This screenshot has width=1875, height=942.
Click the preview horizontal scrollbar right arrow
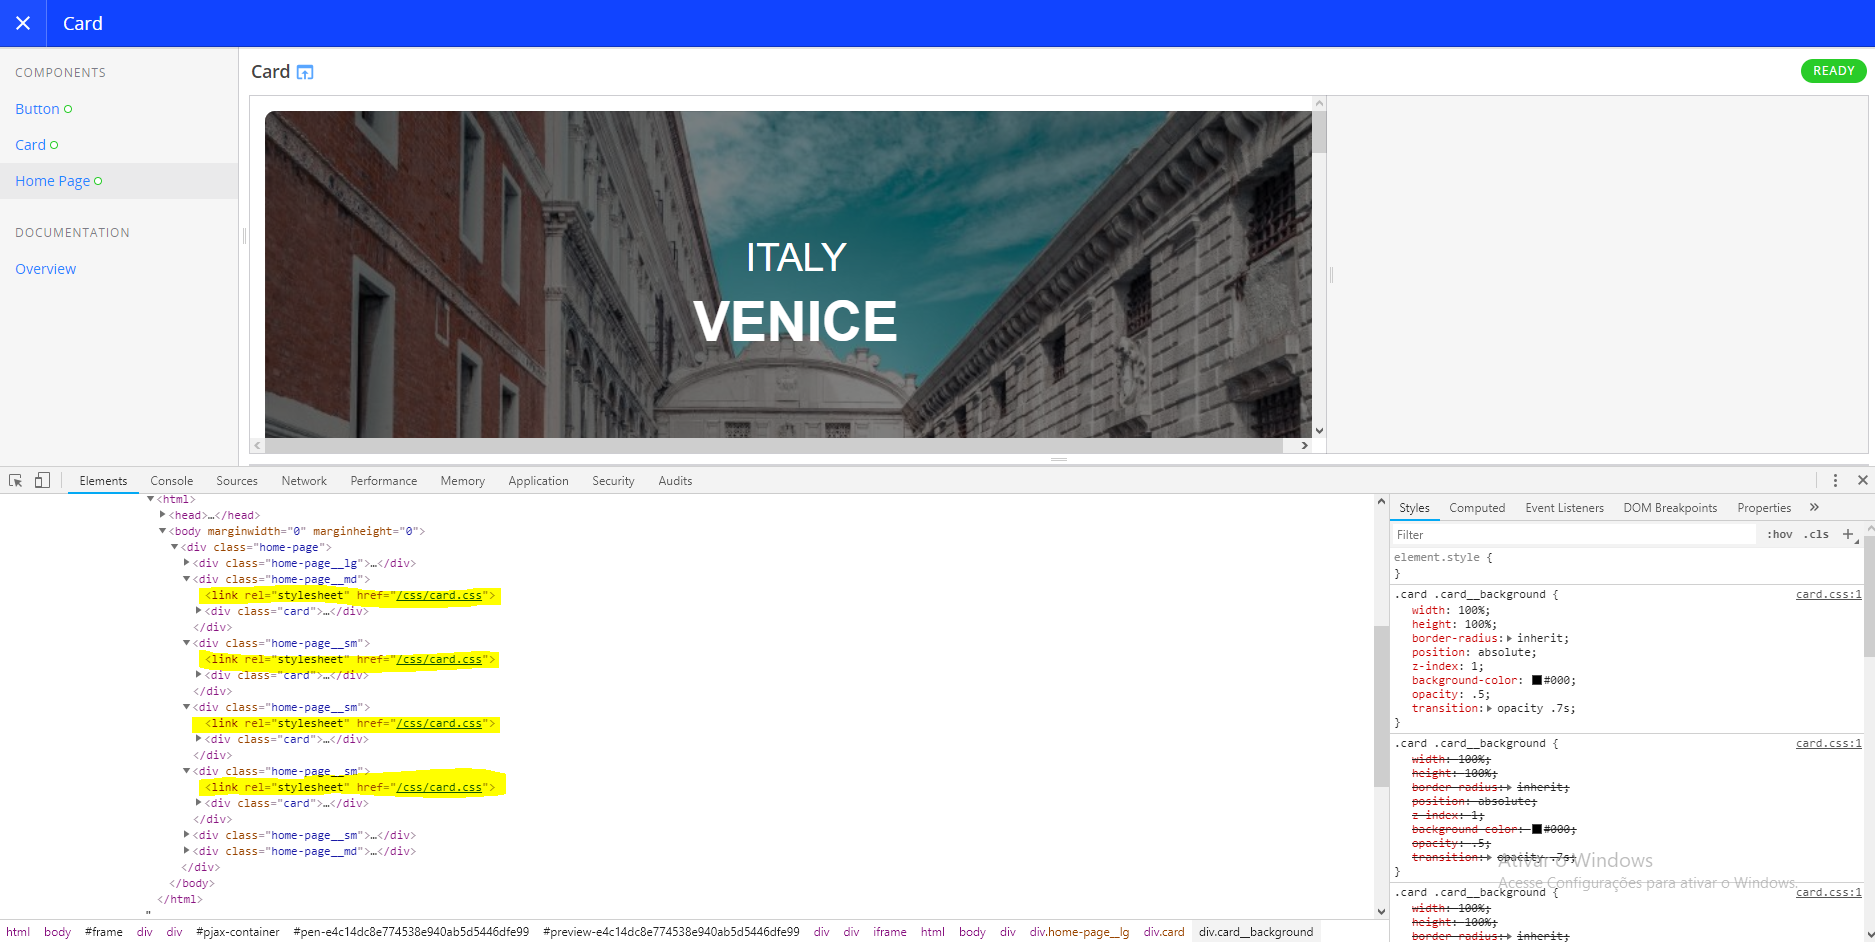(x=1304, y=446)
